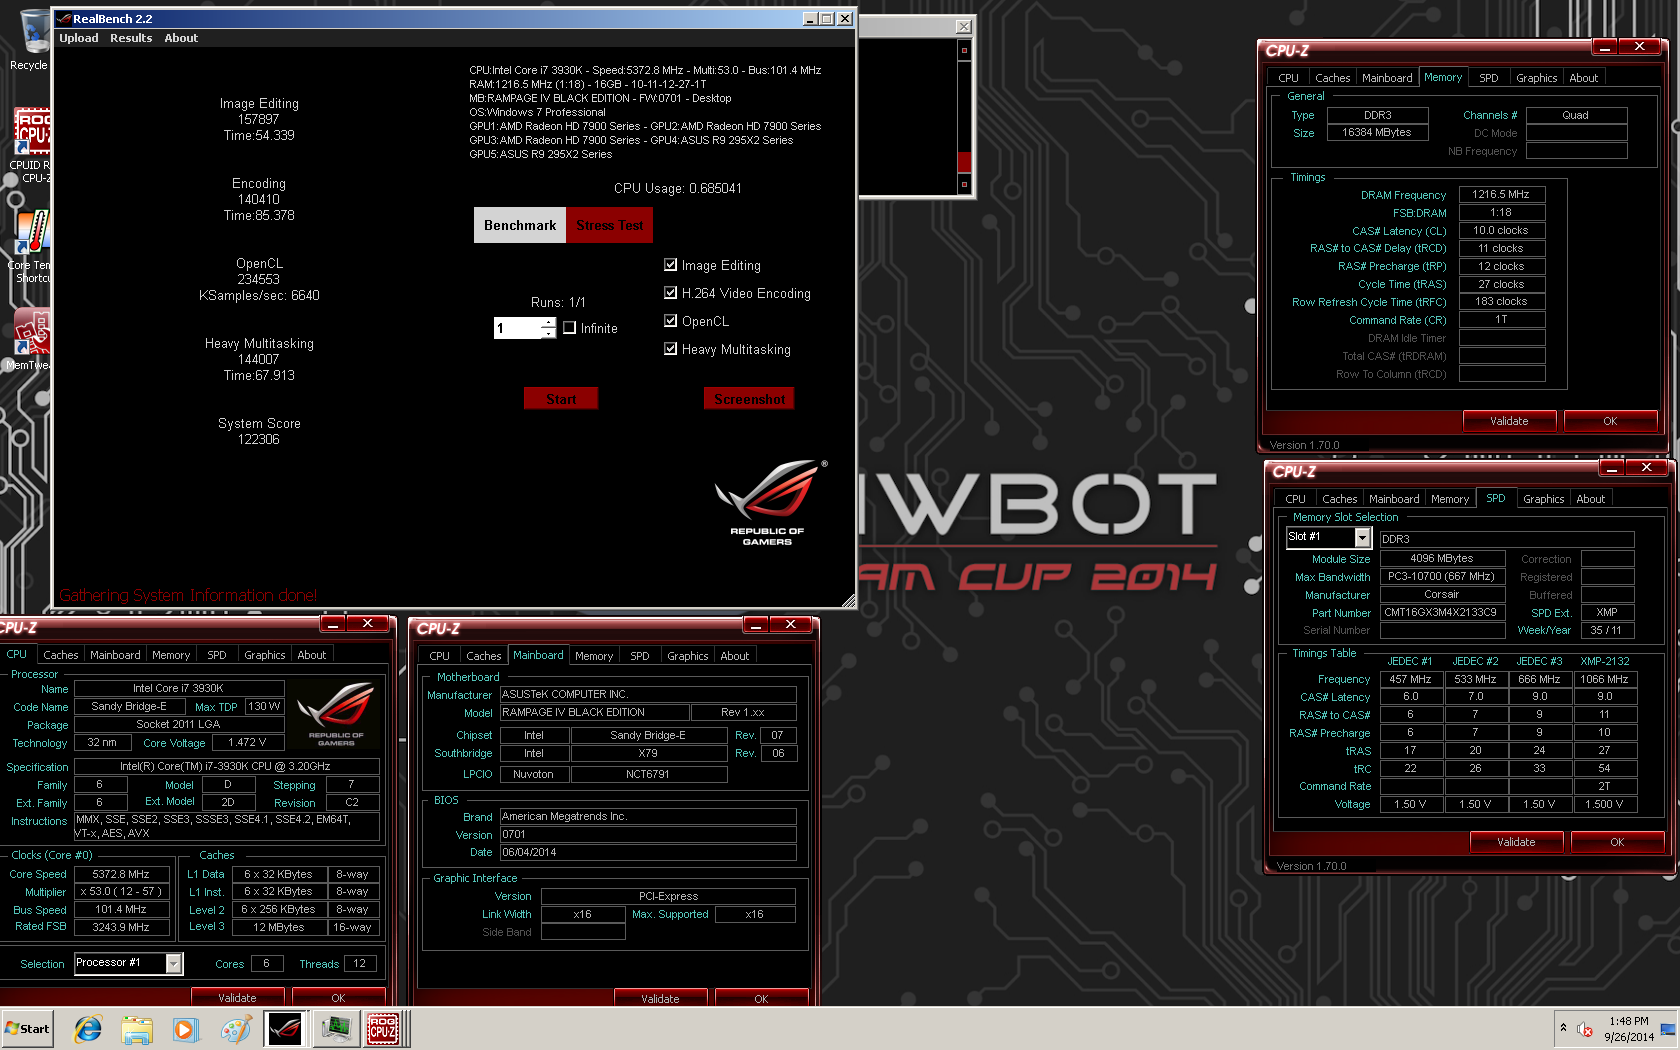Click BIOS Version 0701 field
This screenshot has width=1680, height=1050.
pyautogui.click(x=648, y=834)
